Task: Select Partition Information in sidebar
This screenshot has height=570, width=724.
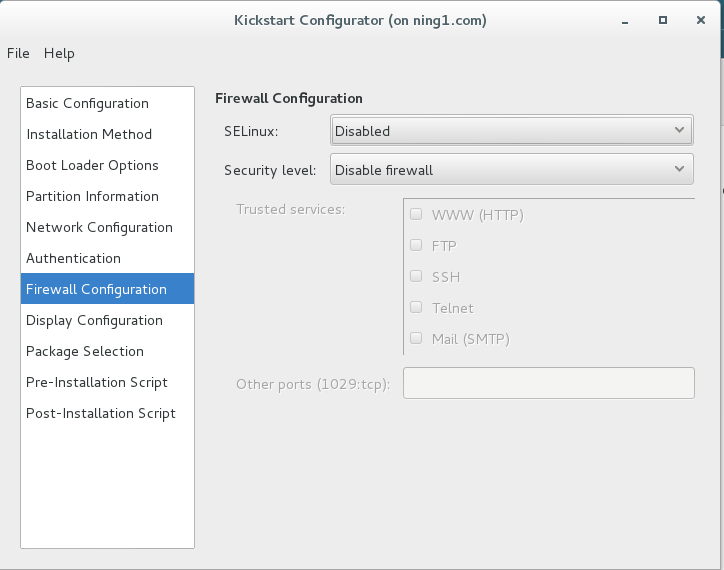Action: (92, 196)
